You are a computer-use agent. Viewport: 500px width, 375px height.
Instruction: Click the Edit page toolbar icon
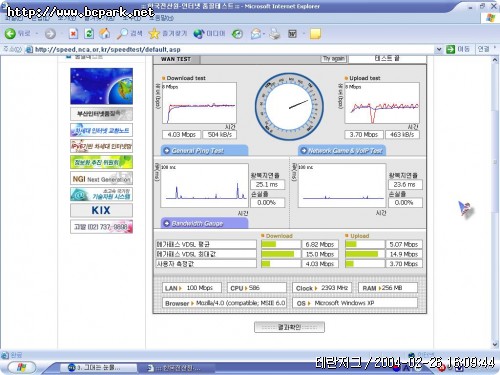pyautogui.click(x=292, y=34)
